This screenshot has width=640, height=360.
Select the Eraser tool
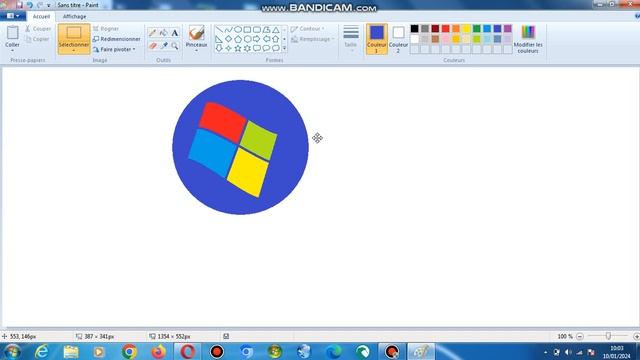(x=153, y=46)
